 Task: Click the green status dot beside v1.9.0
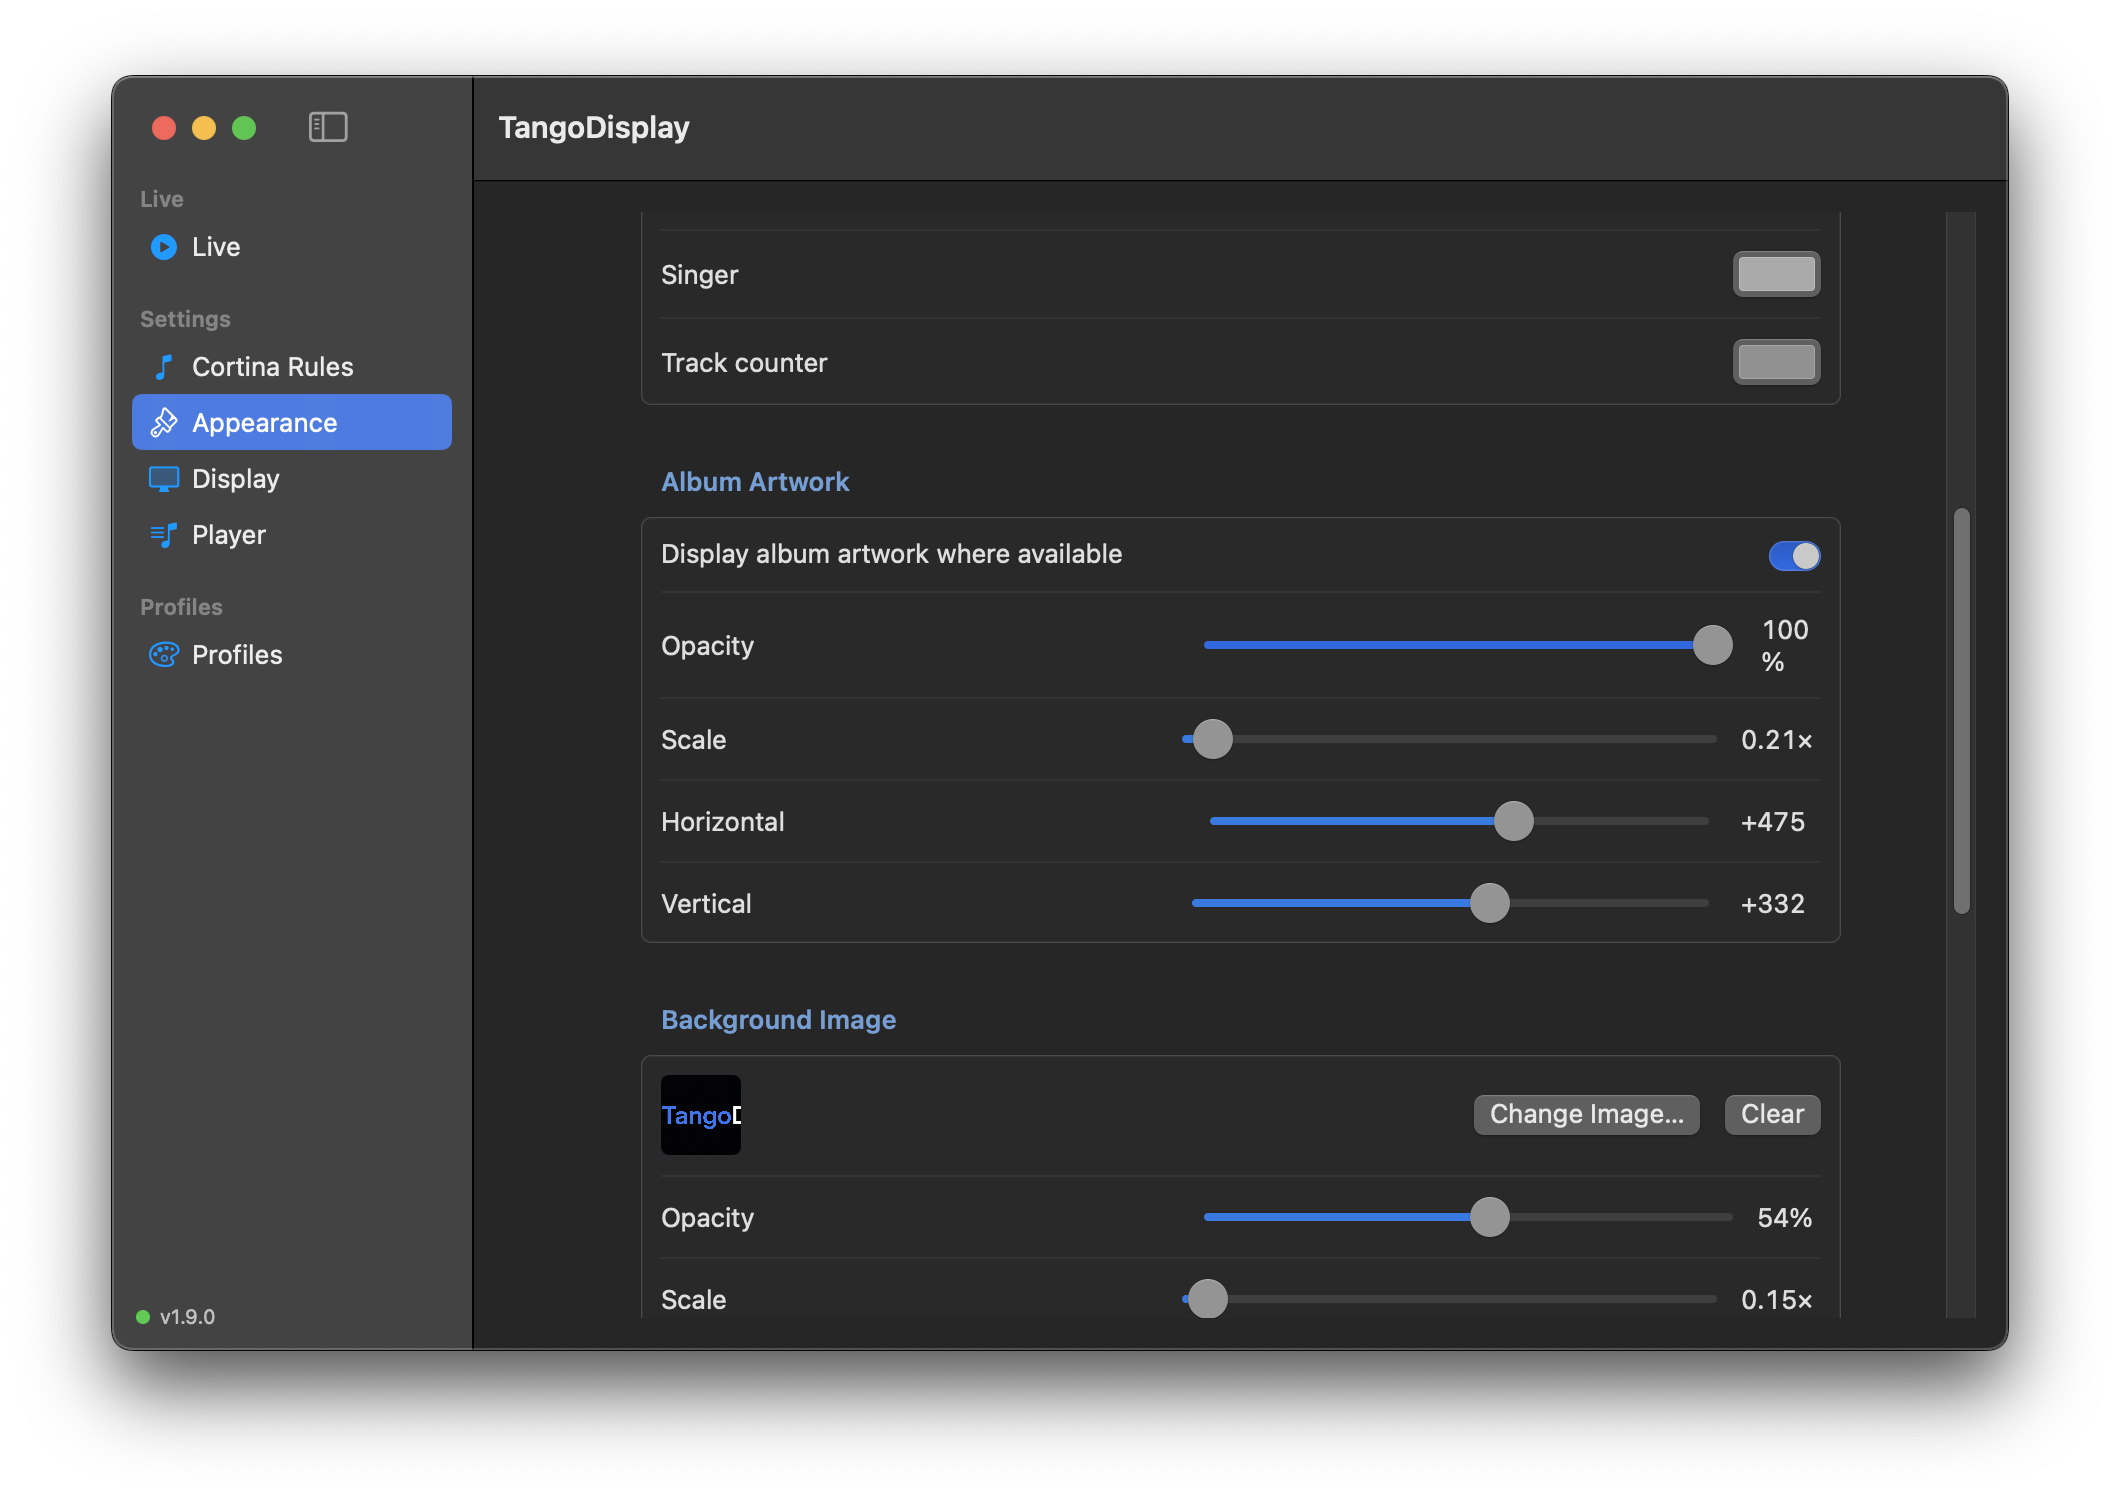143,1317
